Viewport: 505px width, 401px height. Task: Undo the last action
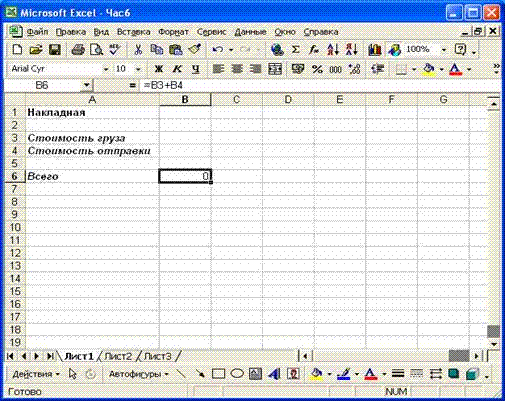point(218,50)
